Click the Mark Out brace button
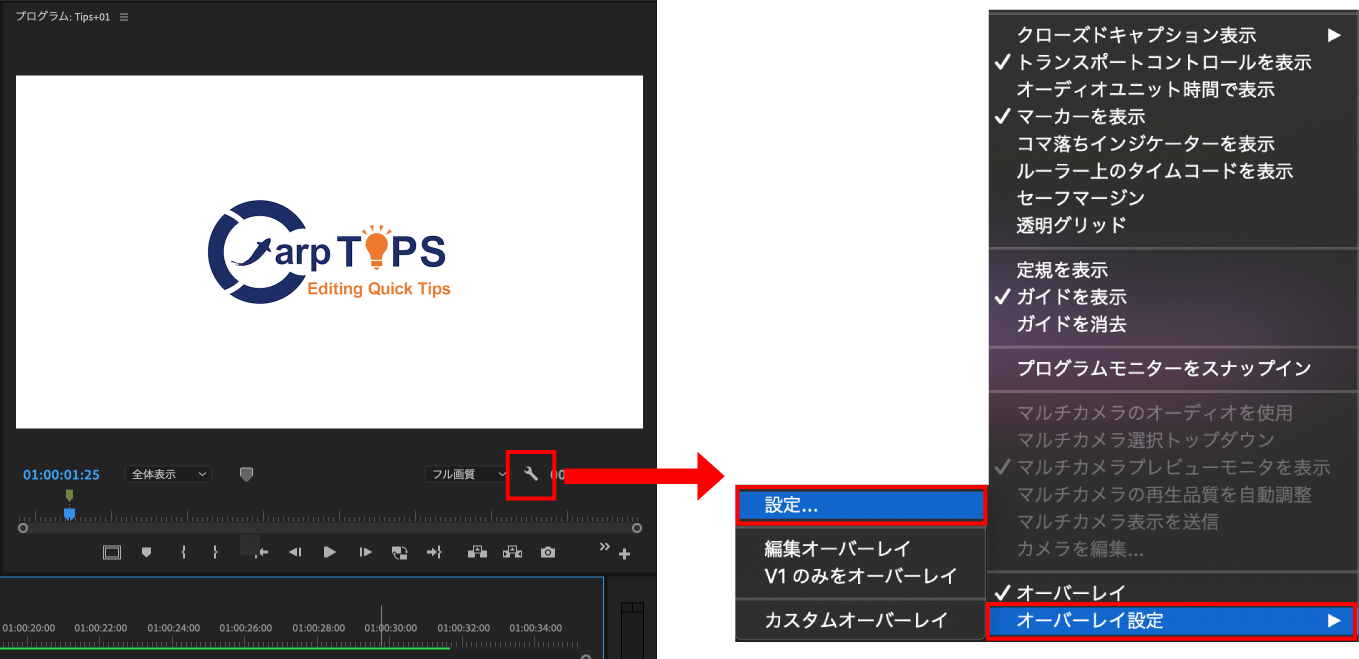This screenshot has height=659, width=1359. pos(215,552)
